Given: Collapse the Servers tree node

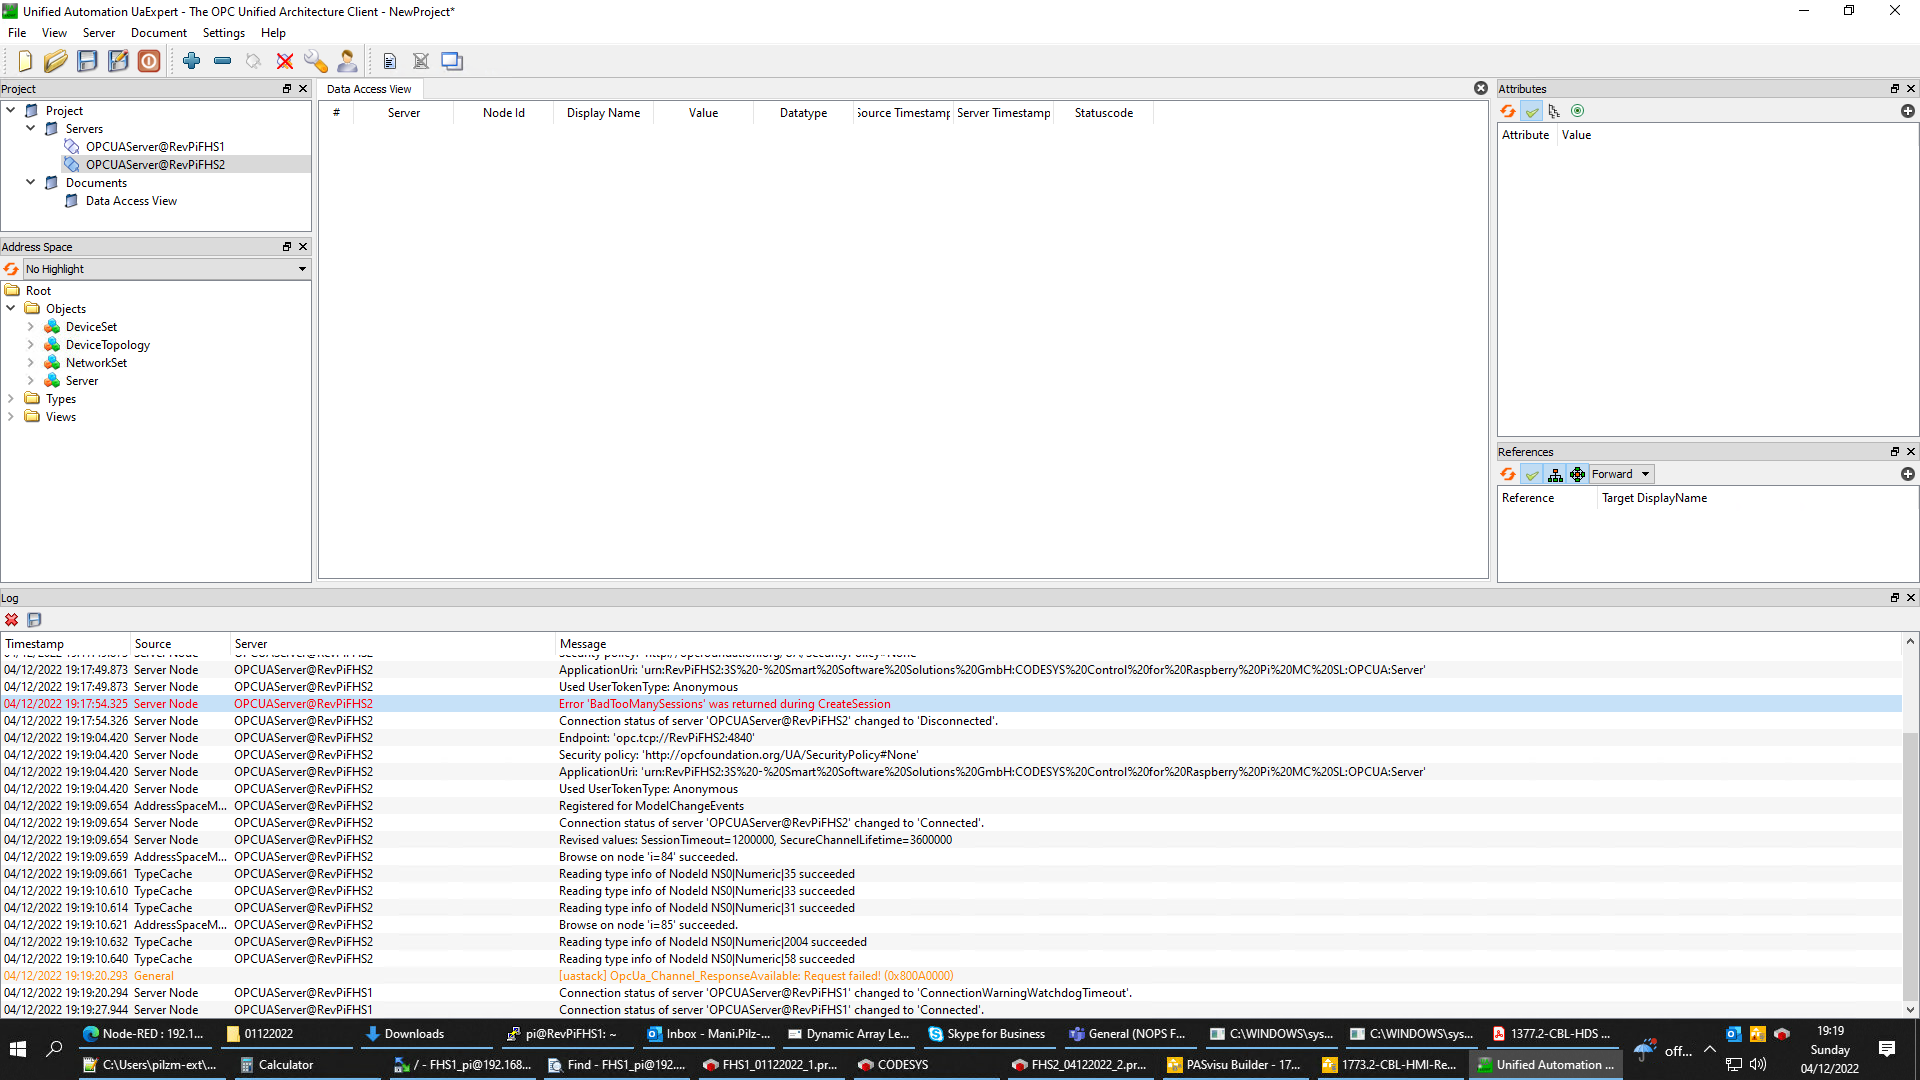Looking at the screenshot, I should coord(31,129).
